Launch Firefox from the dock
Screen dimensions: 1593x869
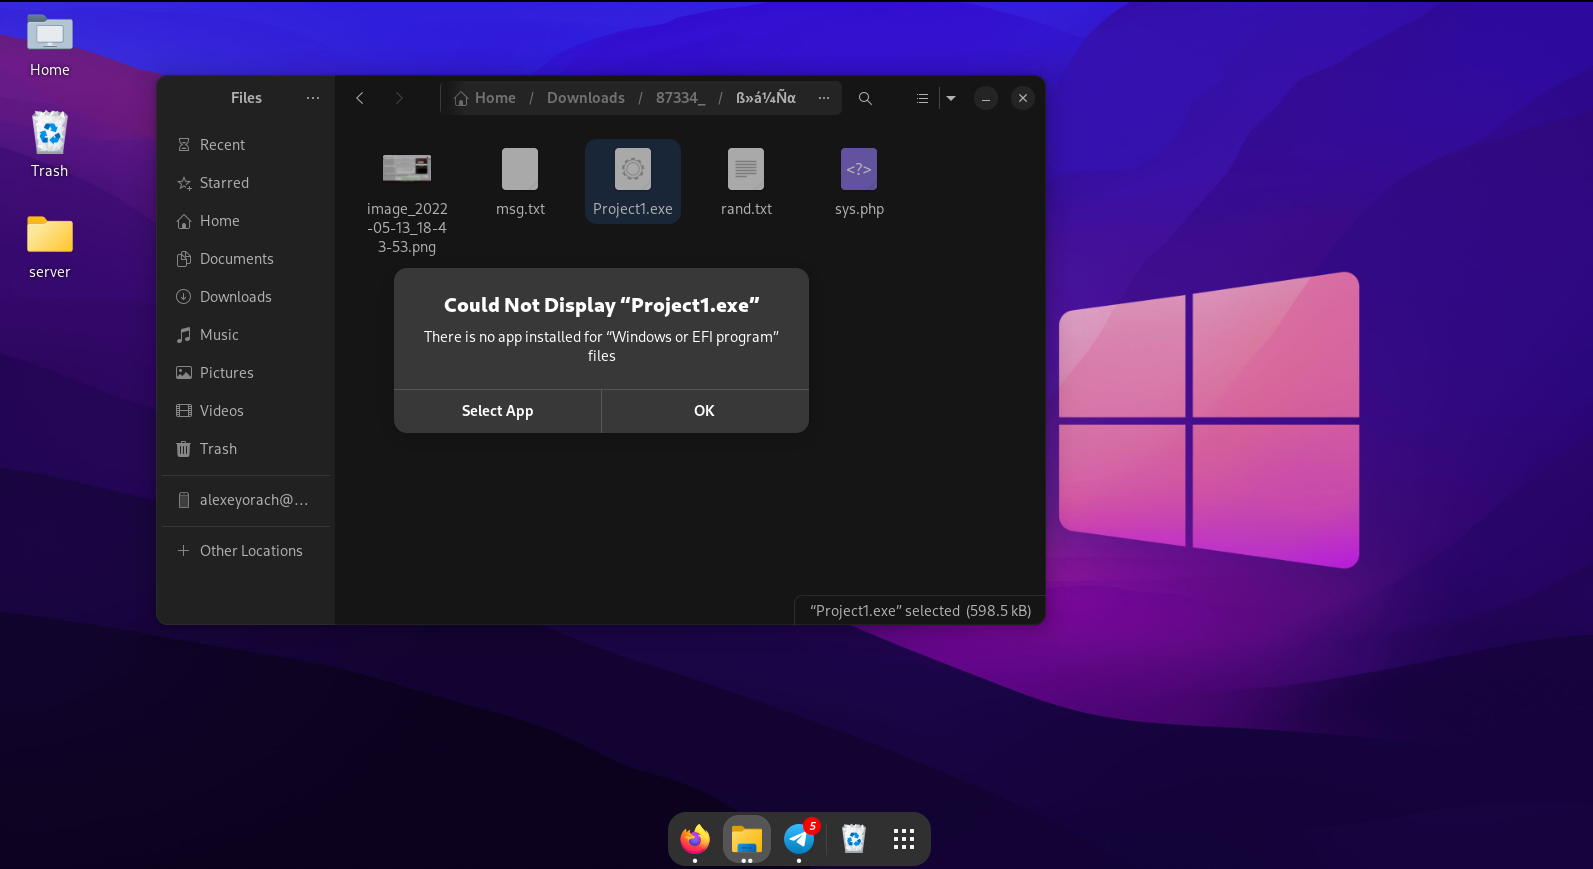click(x=695, y=839)
